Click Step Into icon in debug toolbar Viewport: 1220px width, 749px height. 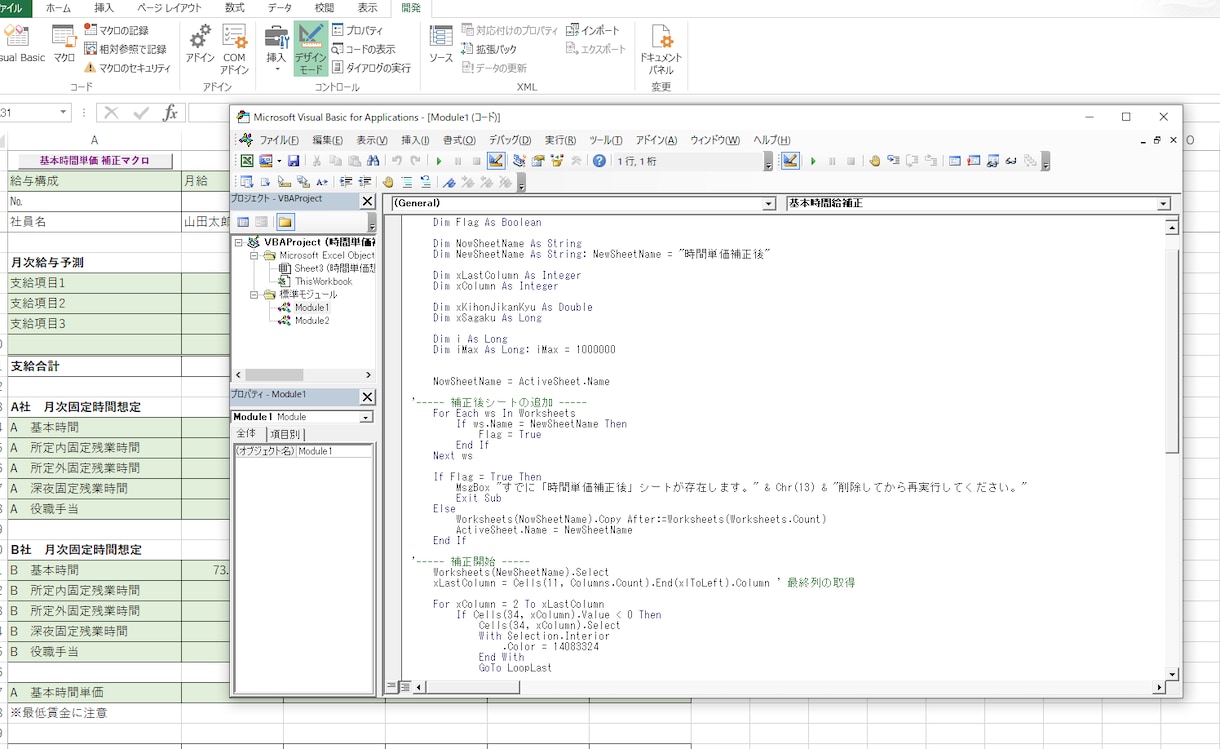[x=893, y=160]
